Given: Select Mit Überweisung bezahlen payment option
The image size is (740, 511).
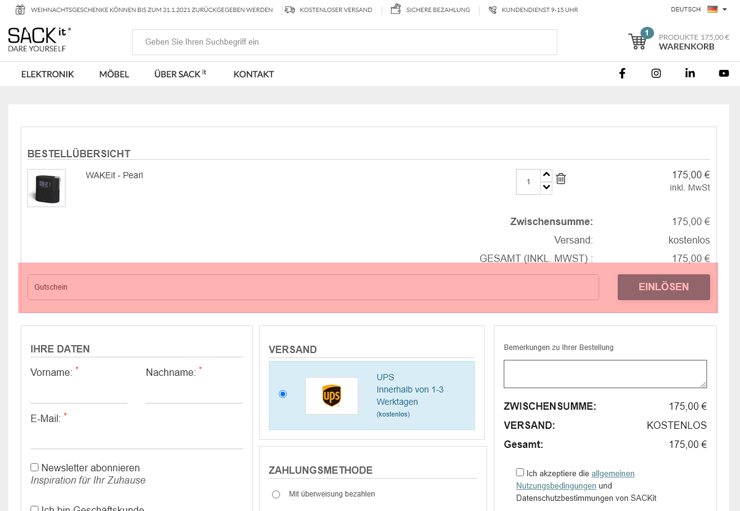Looking at the screenshot, I should (276, 494).
